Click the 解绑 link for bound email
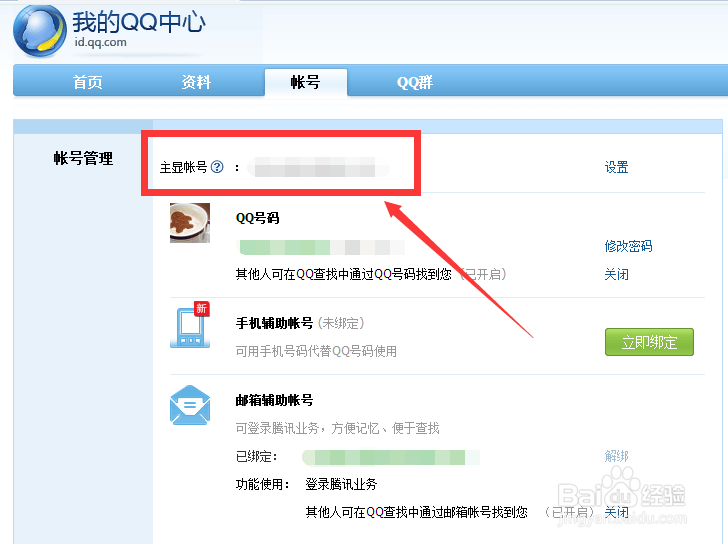The width and height of the screenshot is (728, 544). [x=616, y=456]
